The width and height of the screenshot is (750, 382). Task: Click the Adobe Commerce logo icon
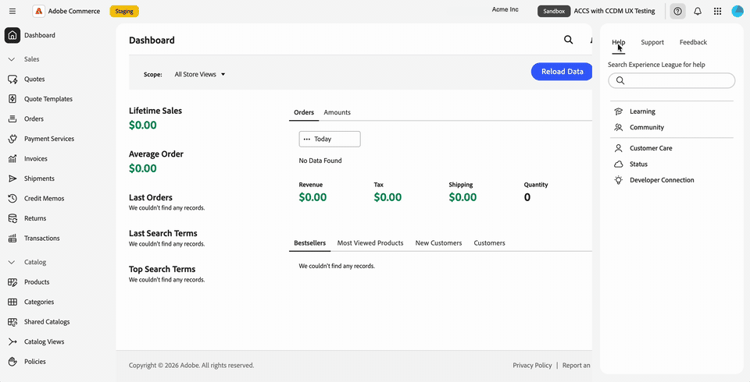tap(39, 11)
